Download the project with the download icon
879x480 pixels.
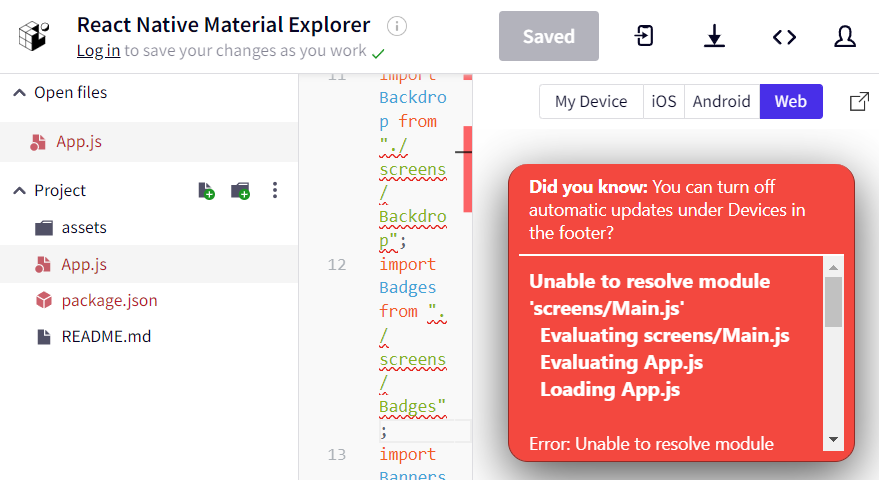(714, 36)
